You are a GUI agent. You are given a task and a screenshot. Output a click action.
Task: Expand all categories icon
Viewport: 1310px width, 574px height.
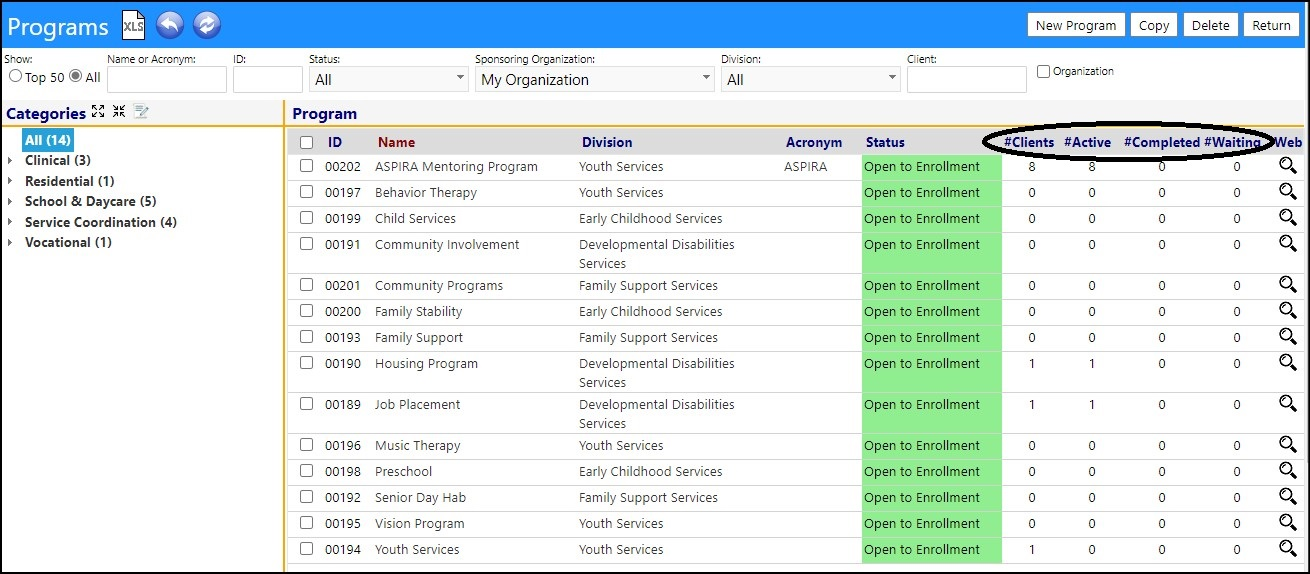(x=97, y=112)
